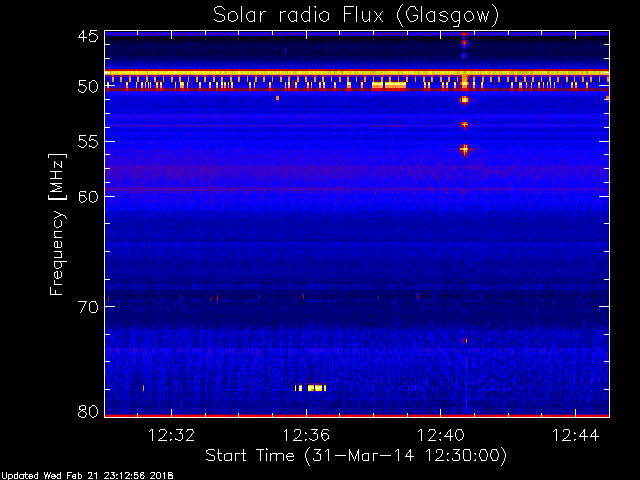Image resolution: width=640 pixels, height=480 pixels.
Task: Click the '70' frequency tick label
Action: click(x=88, y=307)
